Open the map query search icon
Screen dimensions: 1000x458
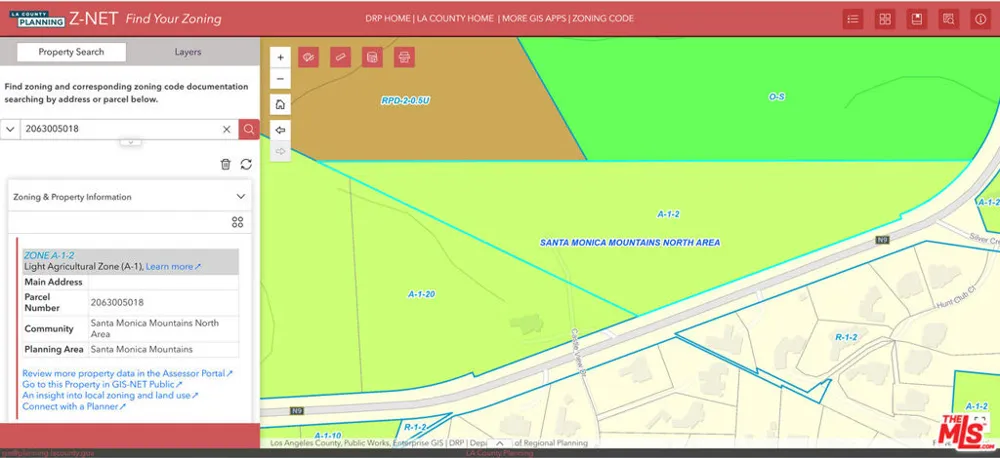pos(948,19)
